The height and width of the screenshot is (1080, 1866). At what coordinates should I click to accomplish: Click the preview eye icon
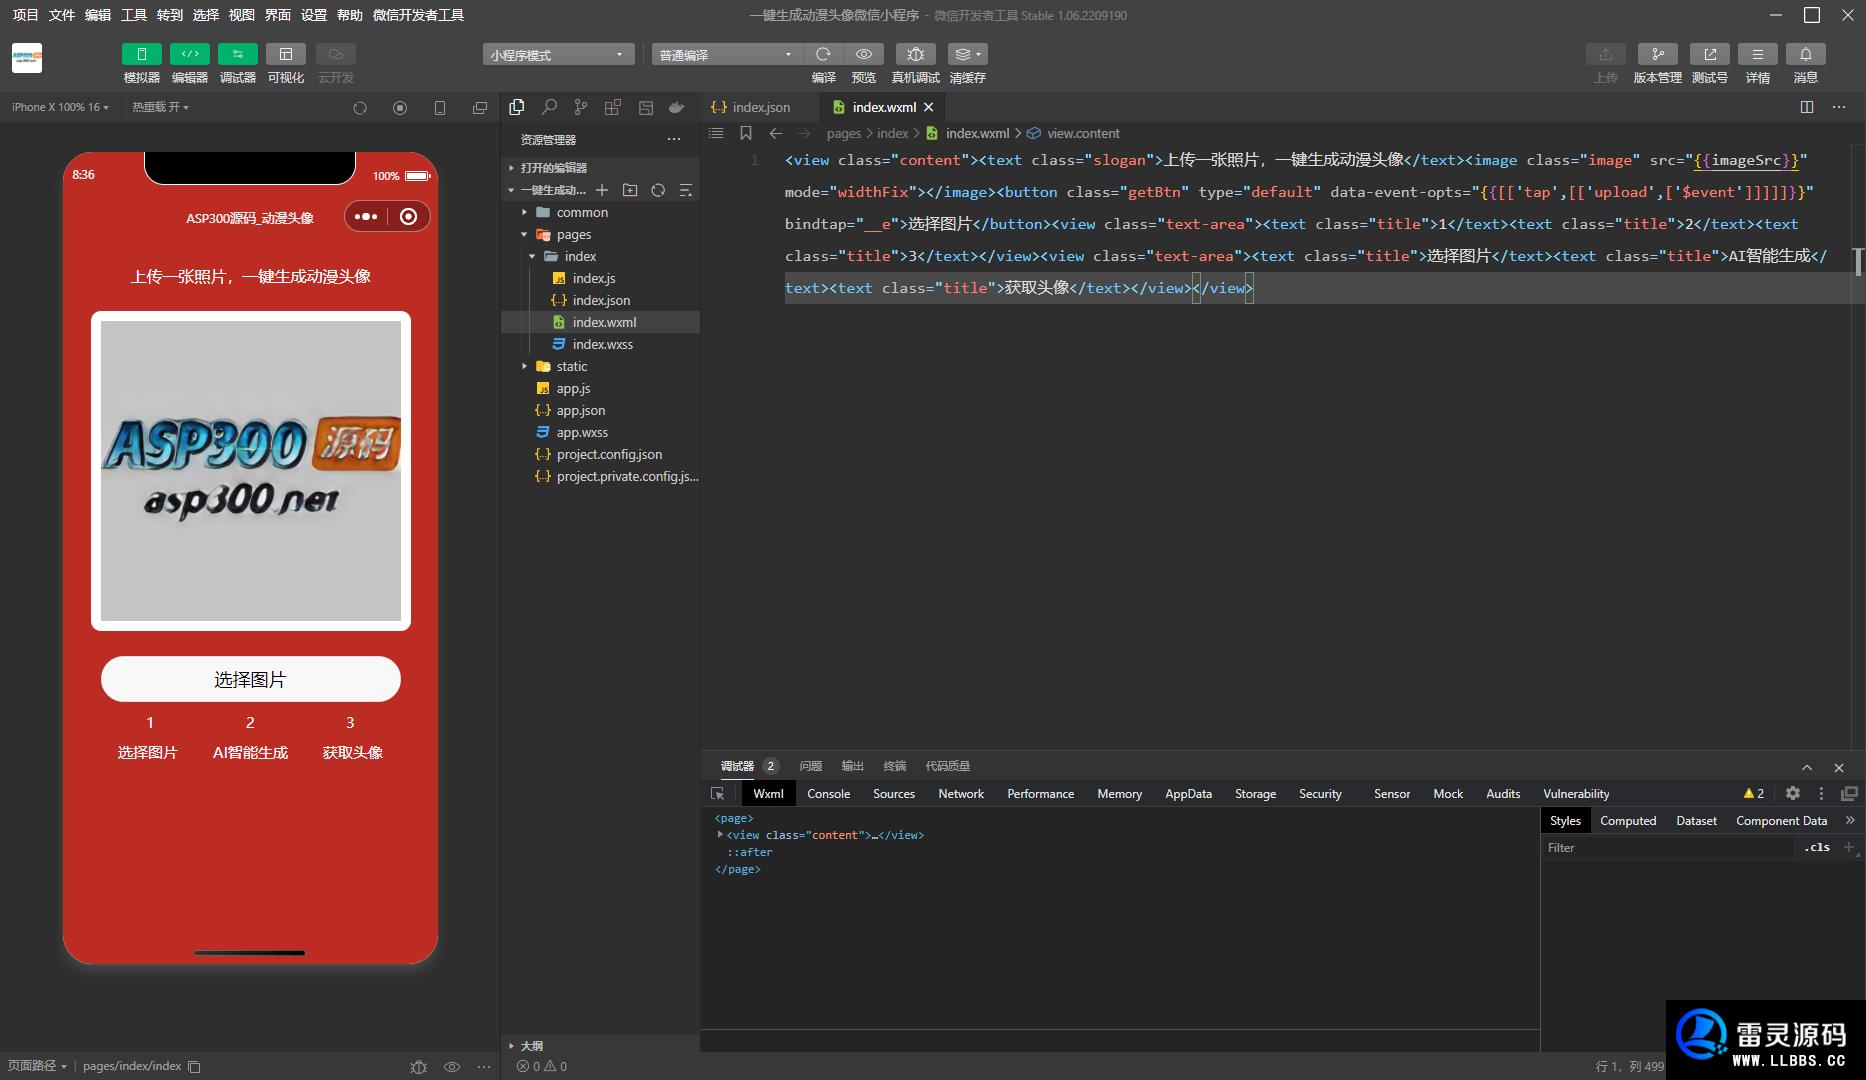pos(864,54)
